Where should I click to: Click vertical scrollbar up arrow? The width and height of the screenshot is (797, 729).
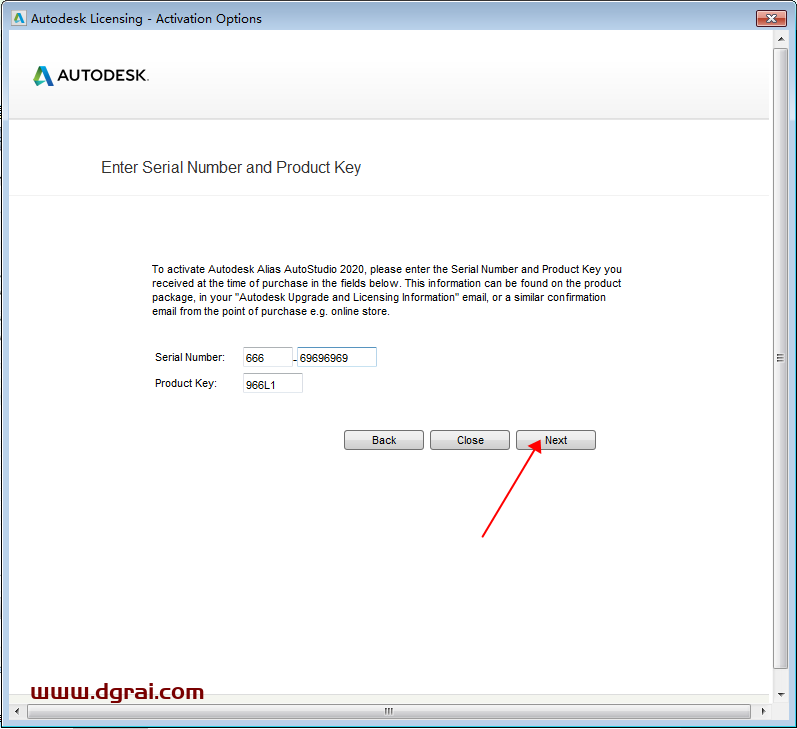pyautogui.click(x=781, y=39)
